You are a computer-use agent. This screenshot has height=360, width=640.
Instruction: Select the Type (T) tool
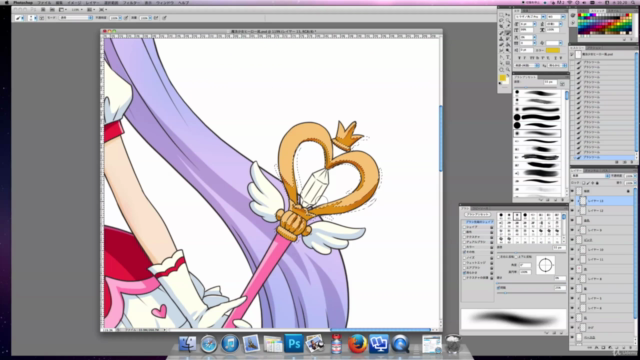pos(508,57)
